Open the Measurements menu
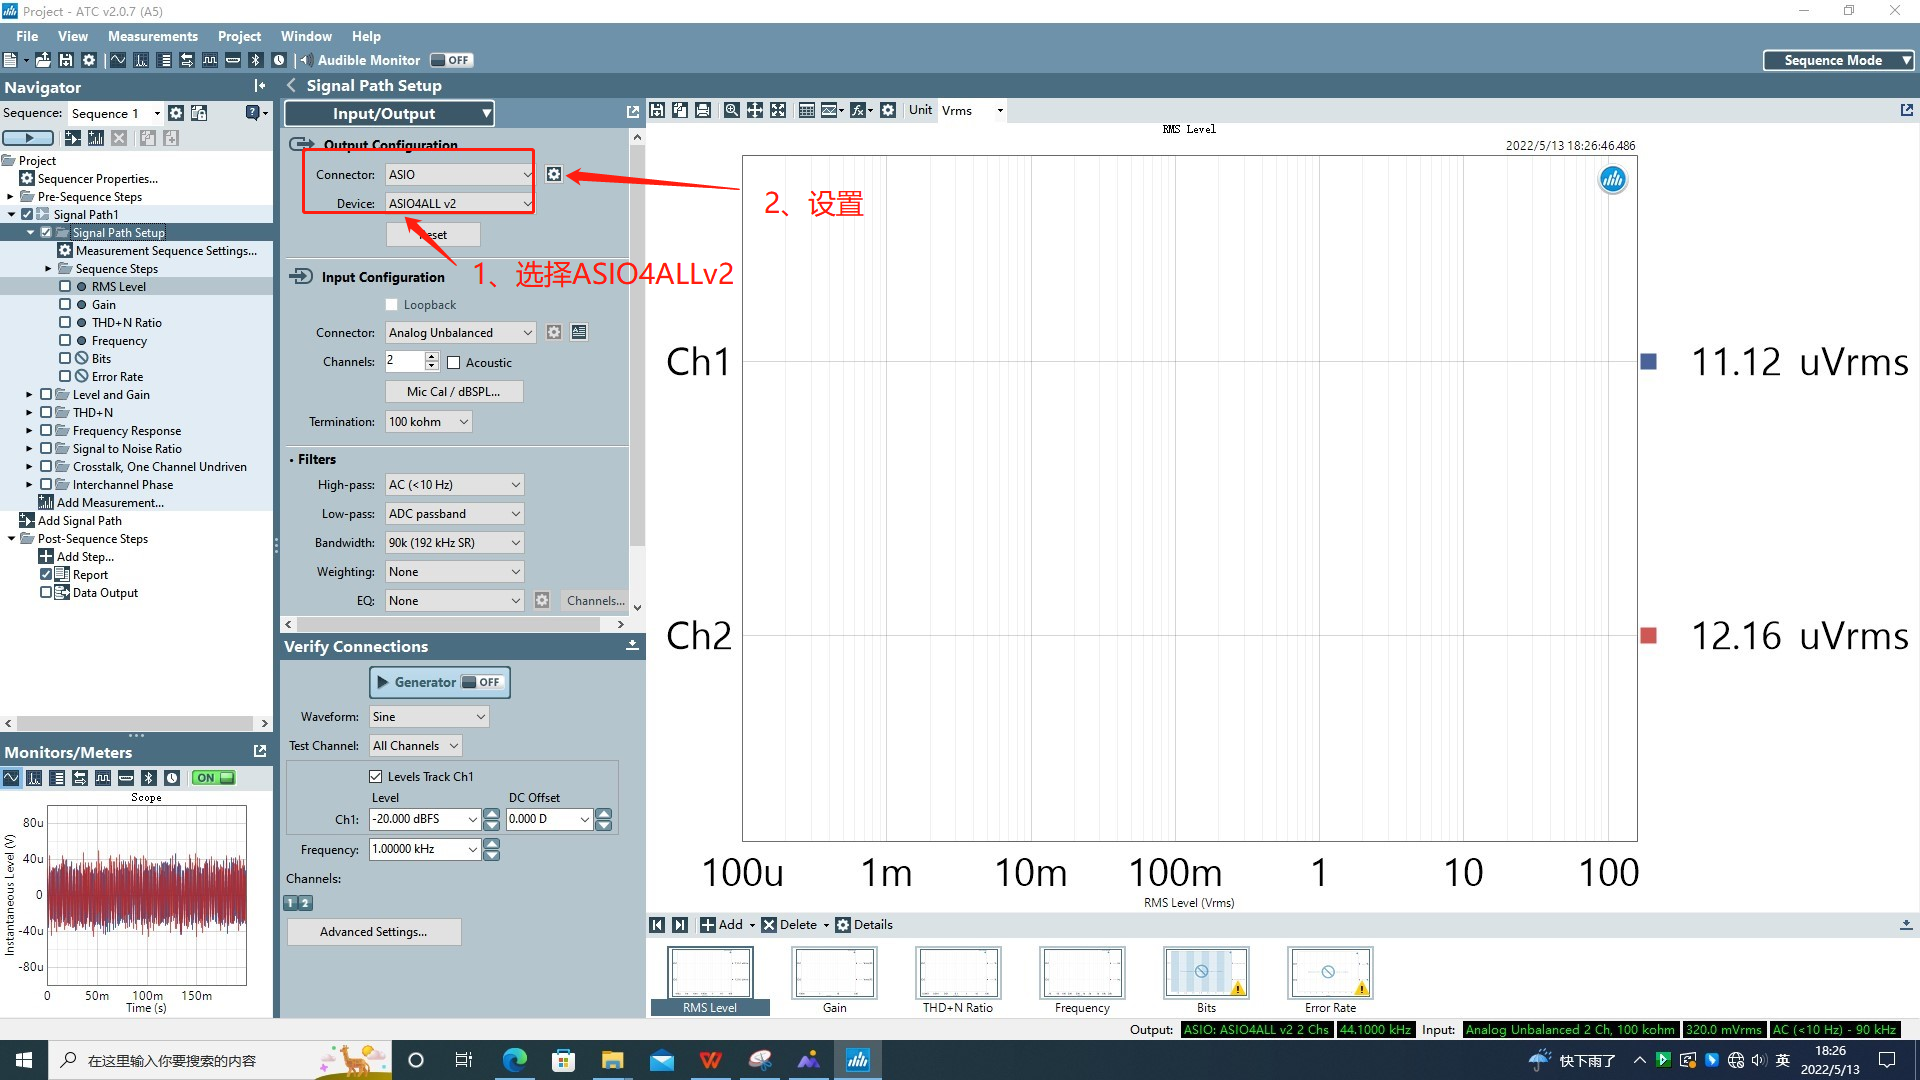This screenshot has height=1080, width=1920. [153, 36]
